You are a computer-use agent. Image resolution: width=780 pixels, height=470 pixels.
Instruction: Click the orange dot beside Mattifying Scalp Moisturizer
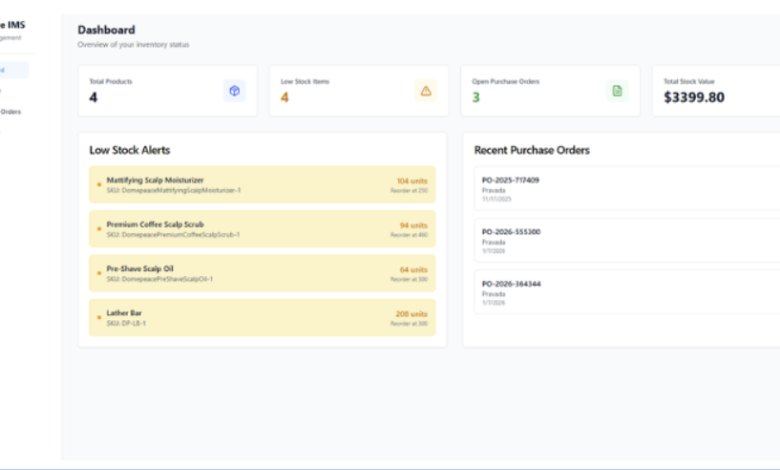tap(98, 184)
